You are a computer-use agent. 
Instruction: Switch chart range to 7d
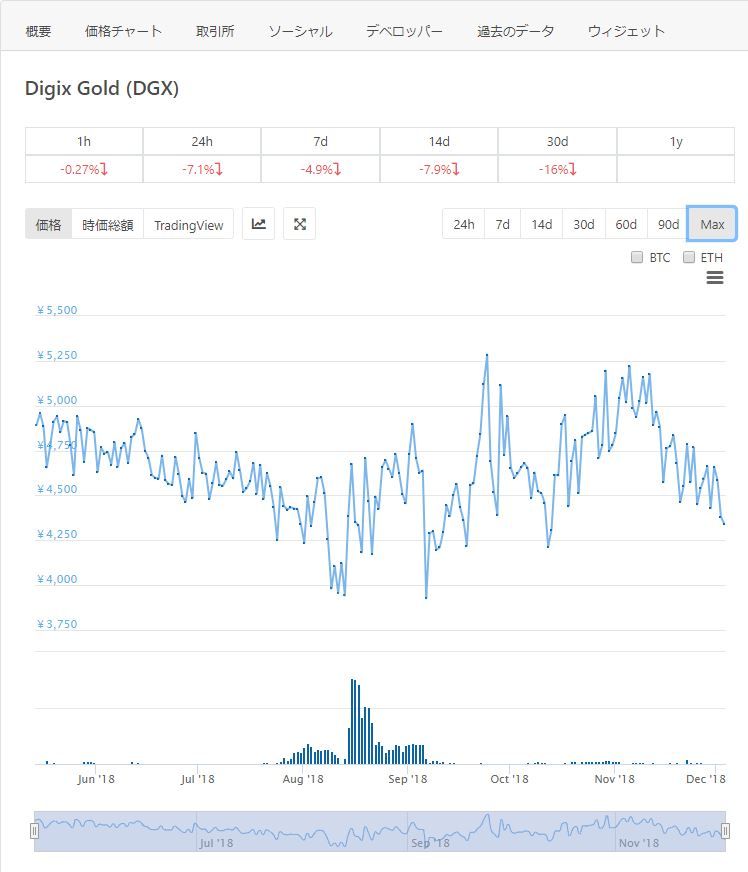(503, 224)
